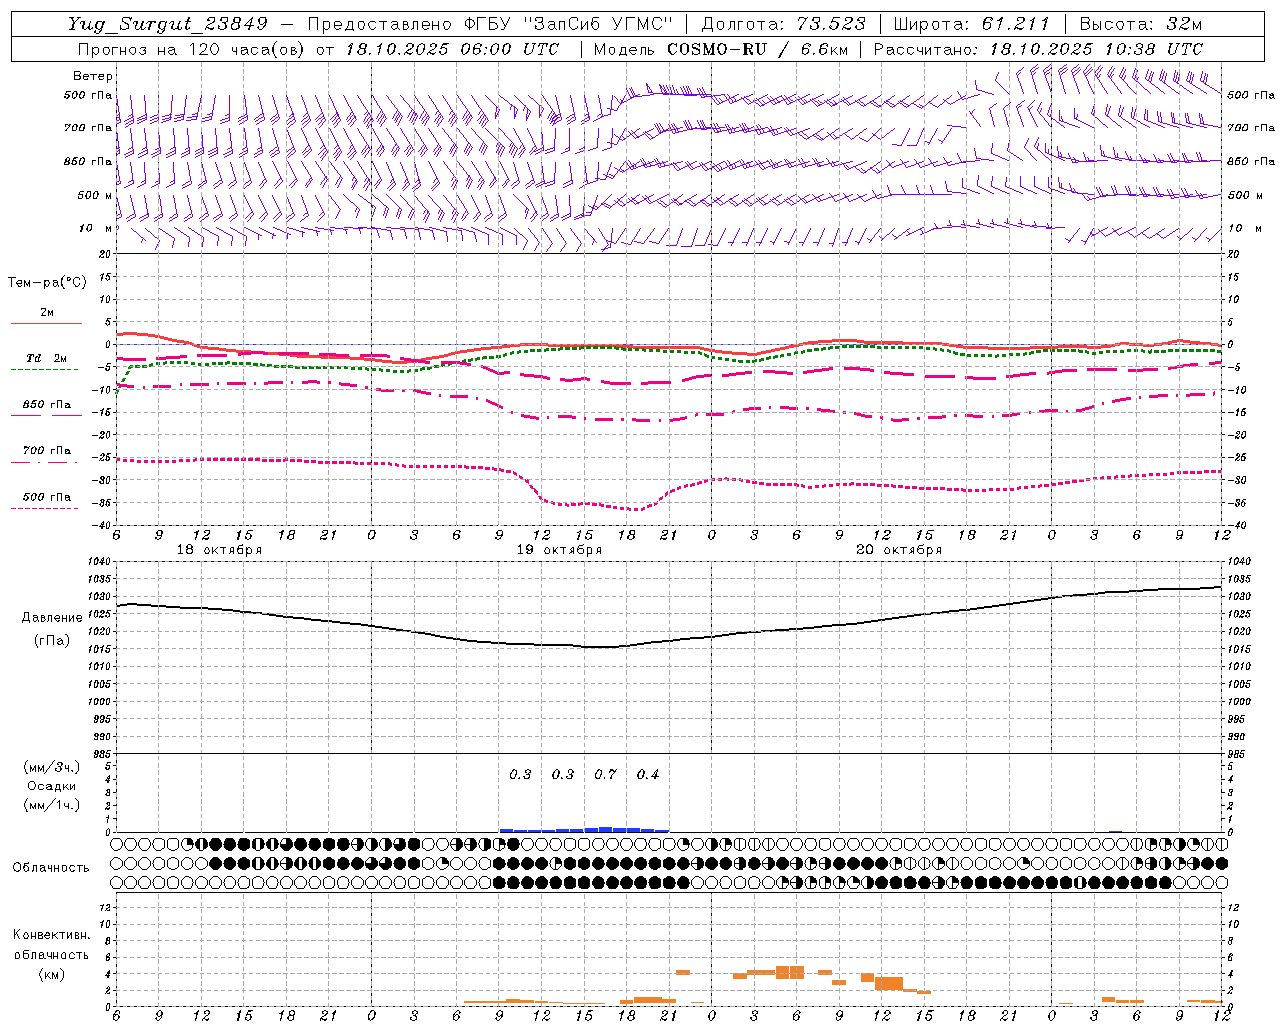This screenshot has width=1280, height=1024.
Task: Click the 18 октября date label
Action: tap(219, 550)
